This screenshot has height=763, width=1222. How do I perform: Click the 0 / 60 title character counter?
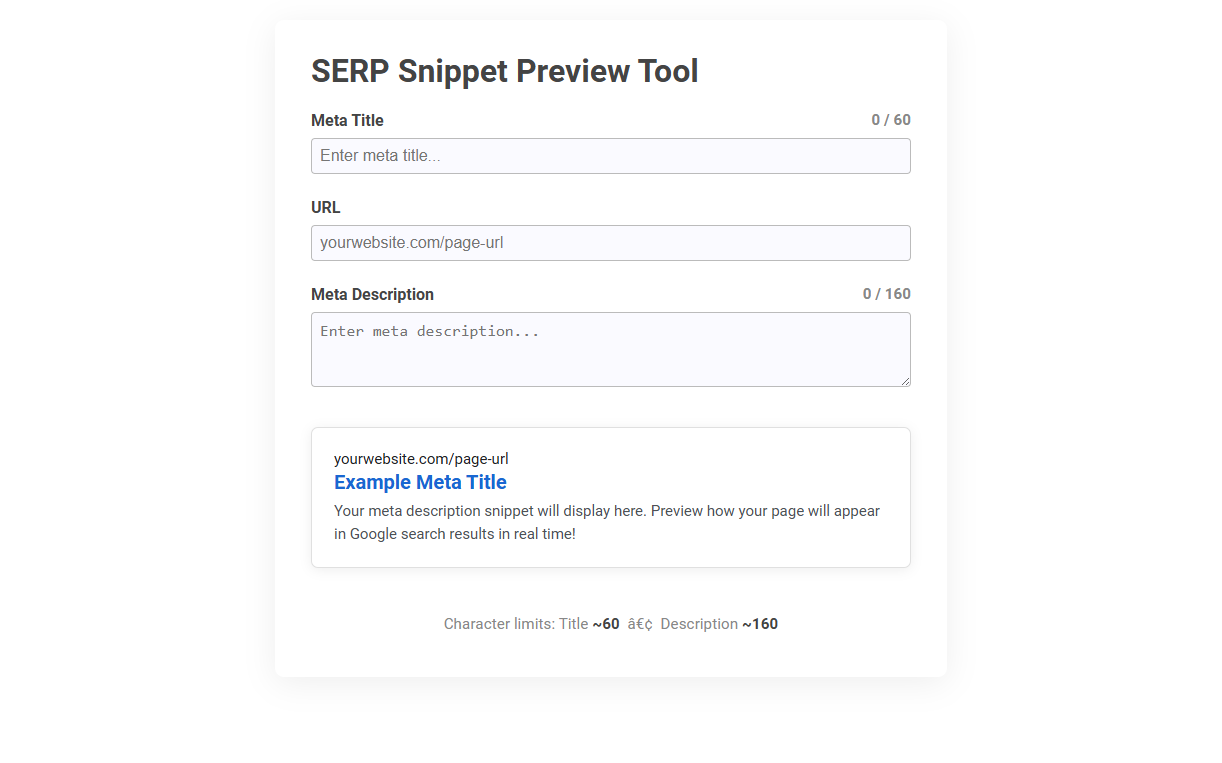890,119
